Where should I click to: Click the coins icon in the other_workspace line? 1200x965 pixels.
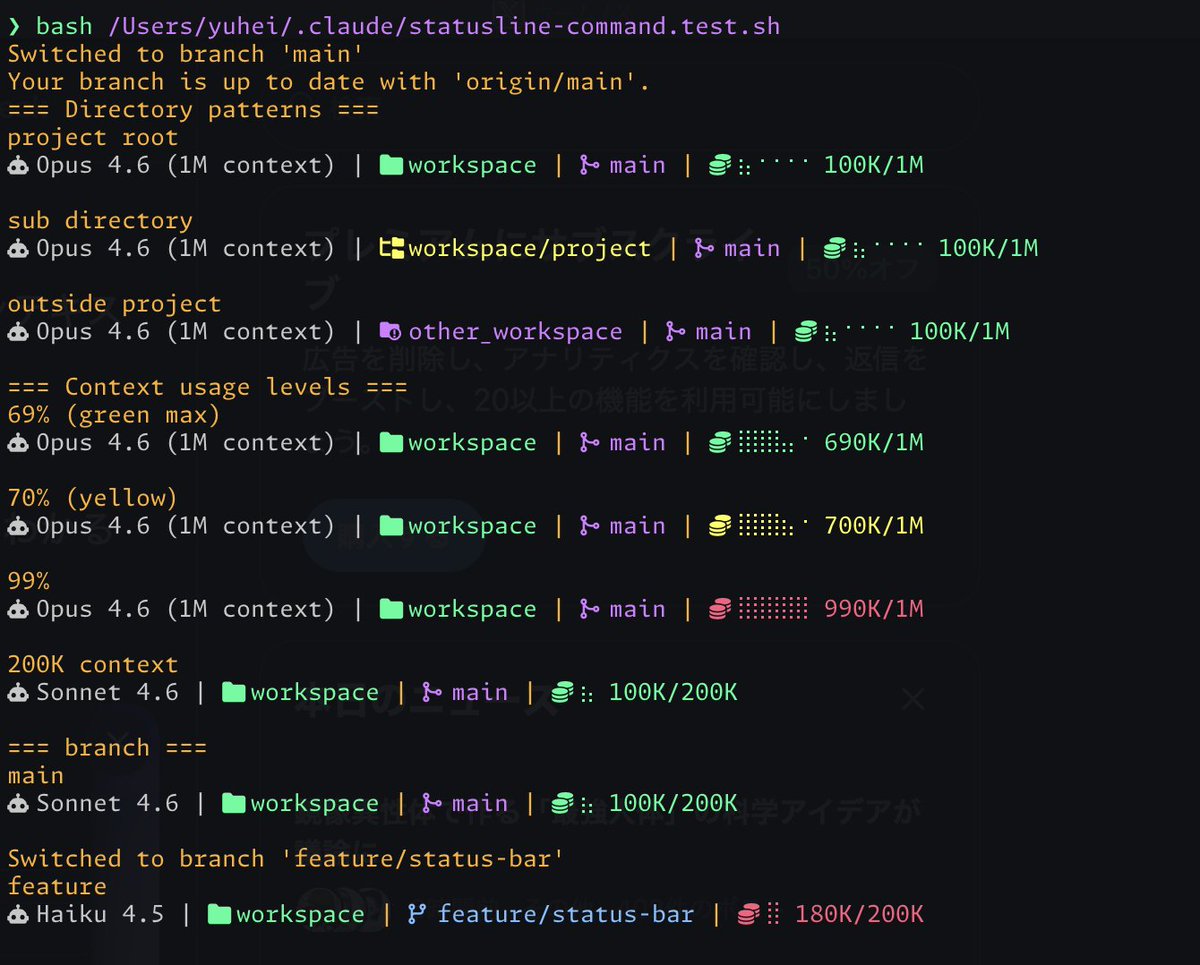click(805, 332)
